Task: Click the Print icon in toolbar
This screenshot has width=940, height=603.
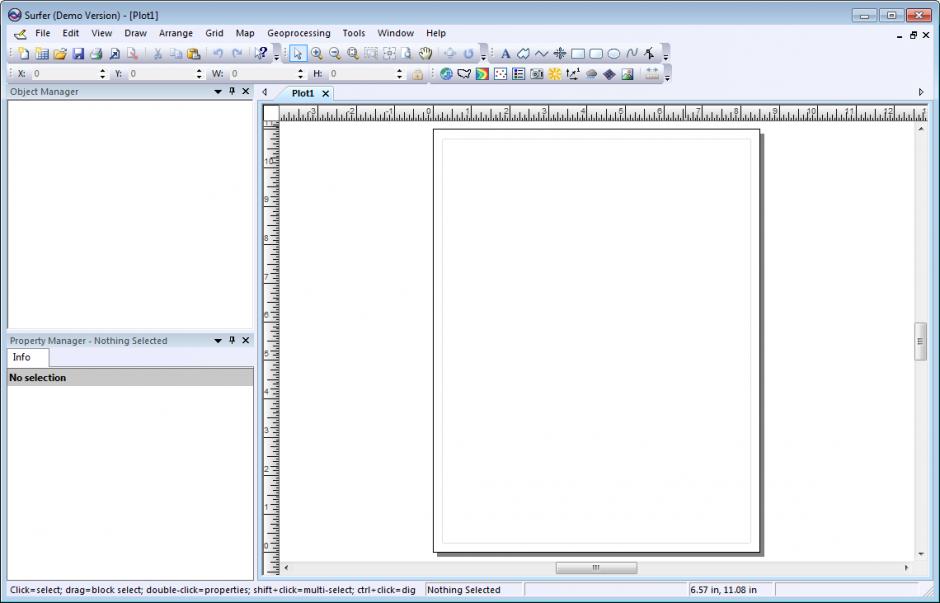Action: [96, 54]
